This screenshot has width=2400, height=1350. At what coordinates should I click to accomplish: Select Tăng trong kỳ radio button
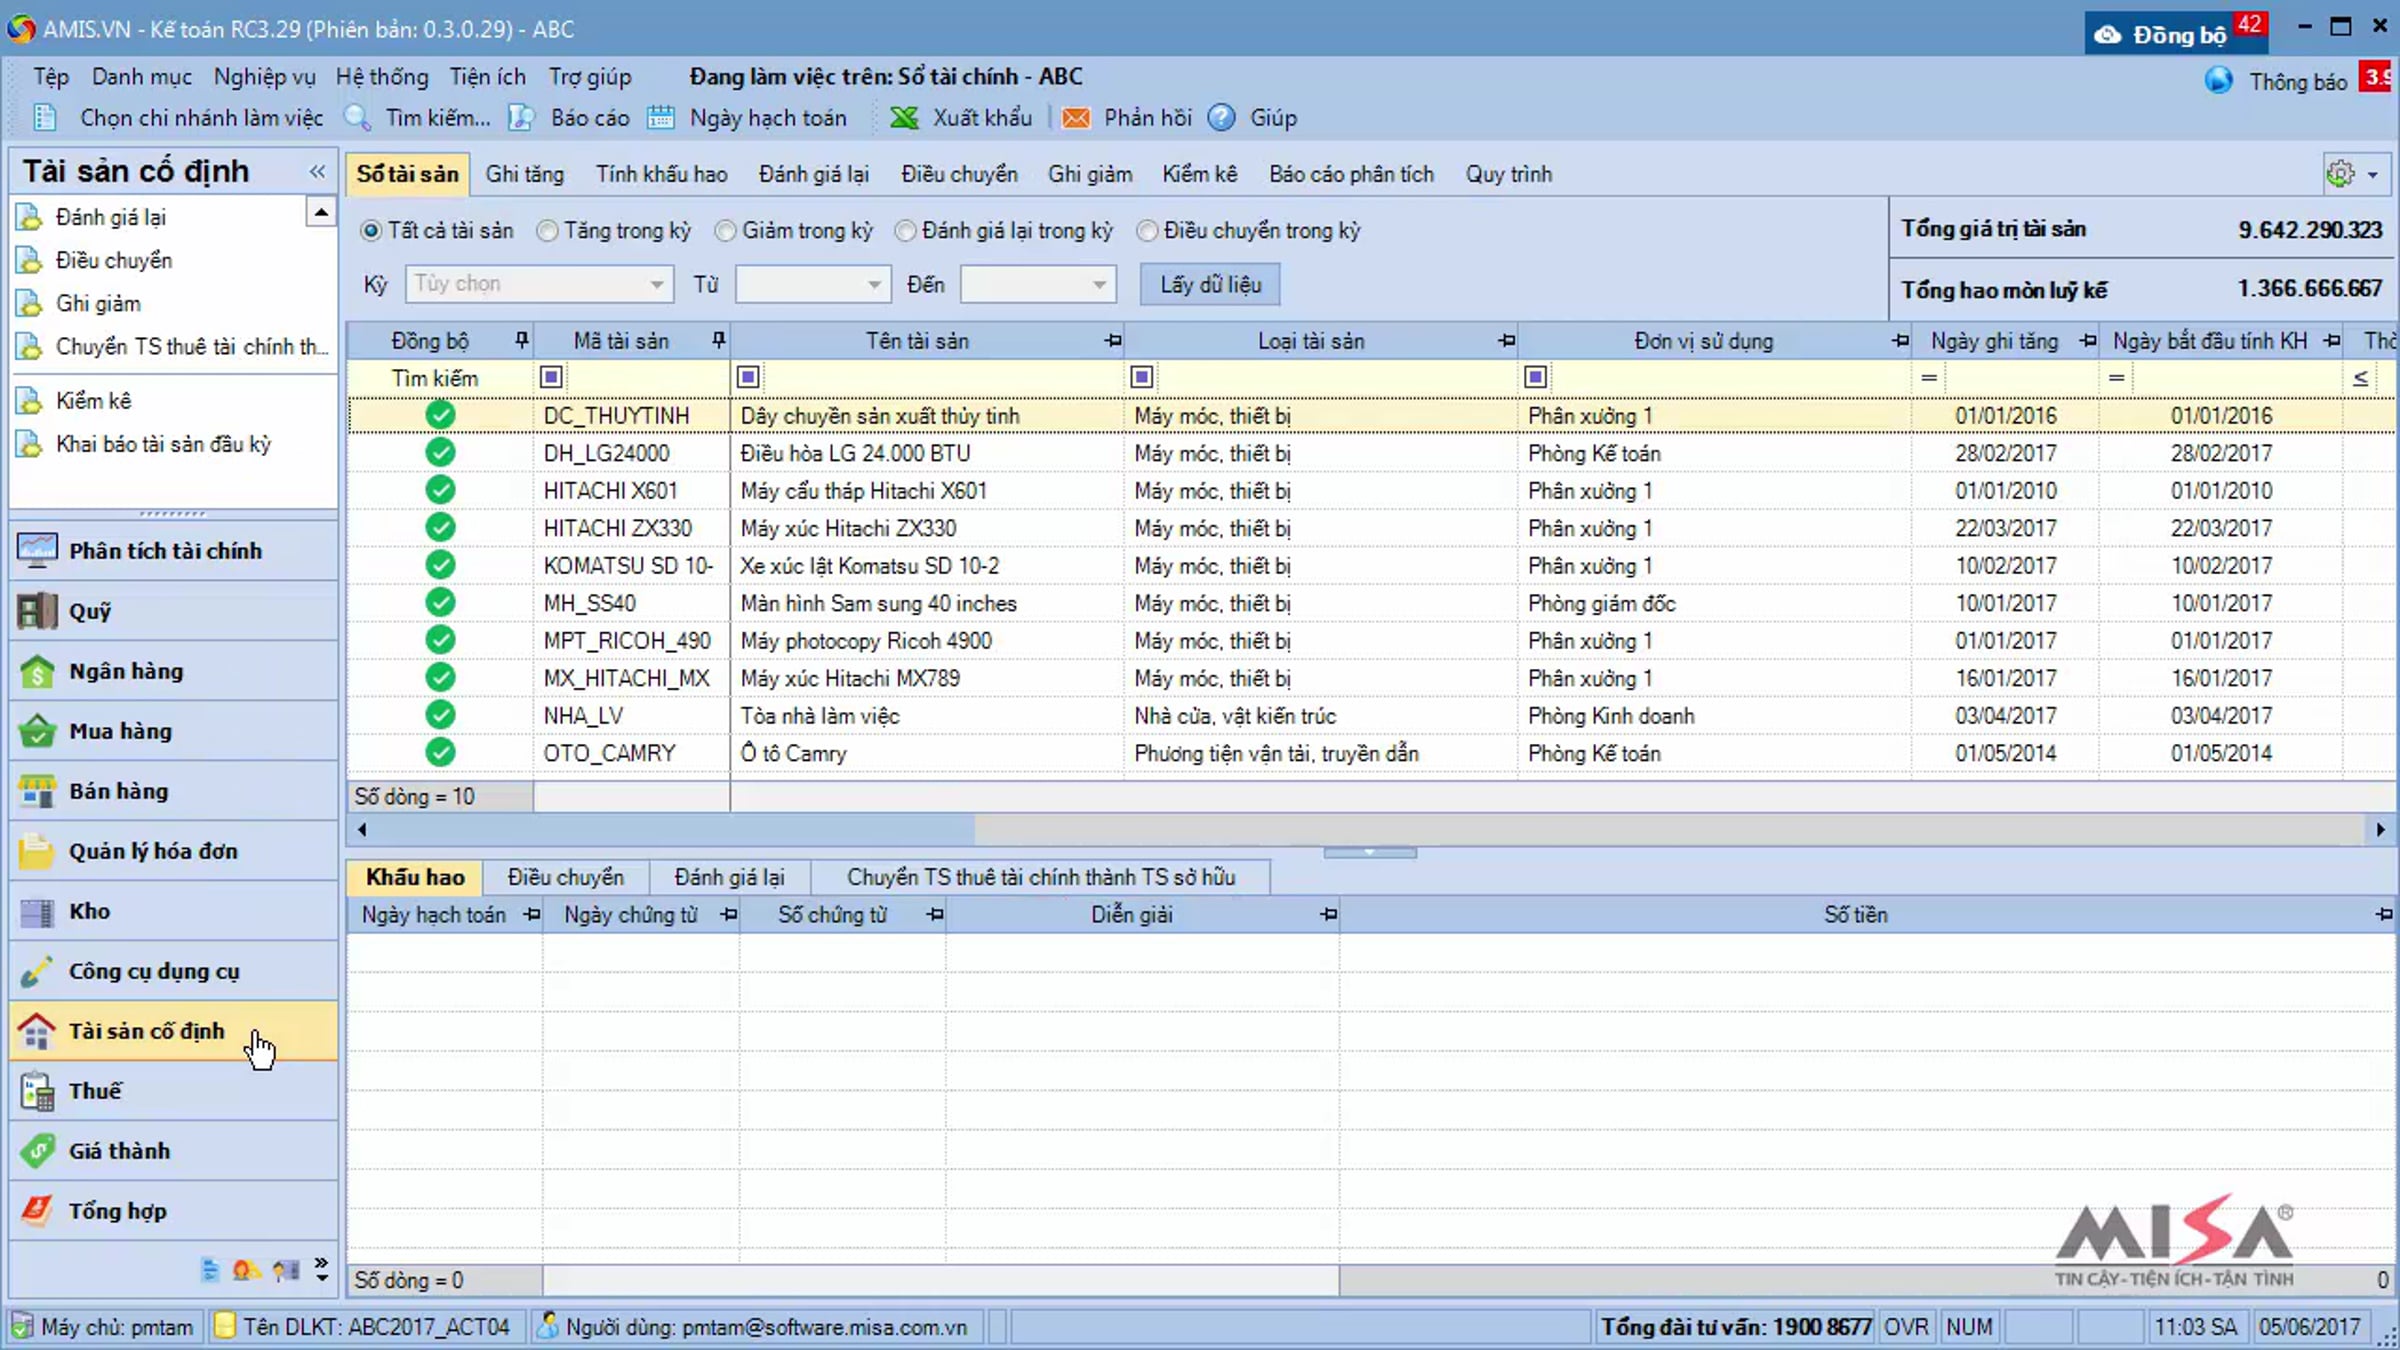(547, 231)
